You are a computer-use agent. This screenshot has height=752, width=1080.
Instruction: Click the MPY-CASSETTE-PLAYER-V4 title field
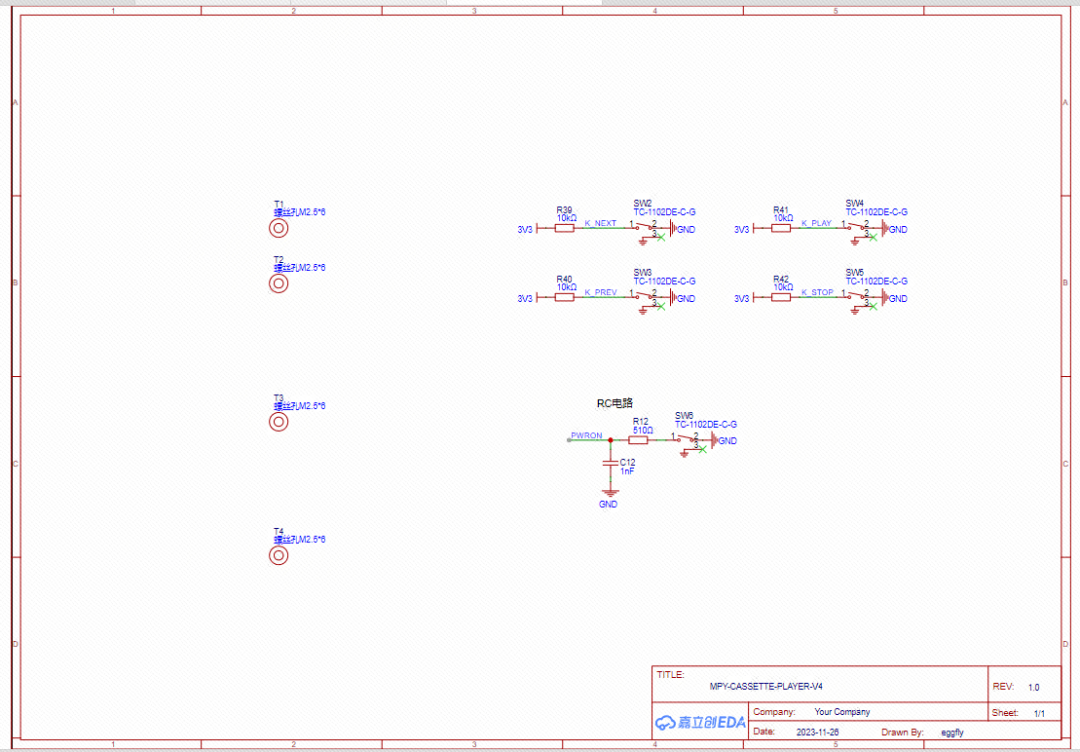tap(767, 686)
